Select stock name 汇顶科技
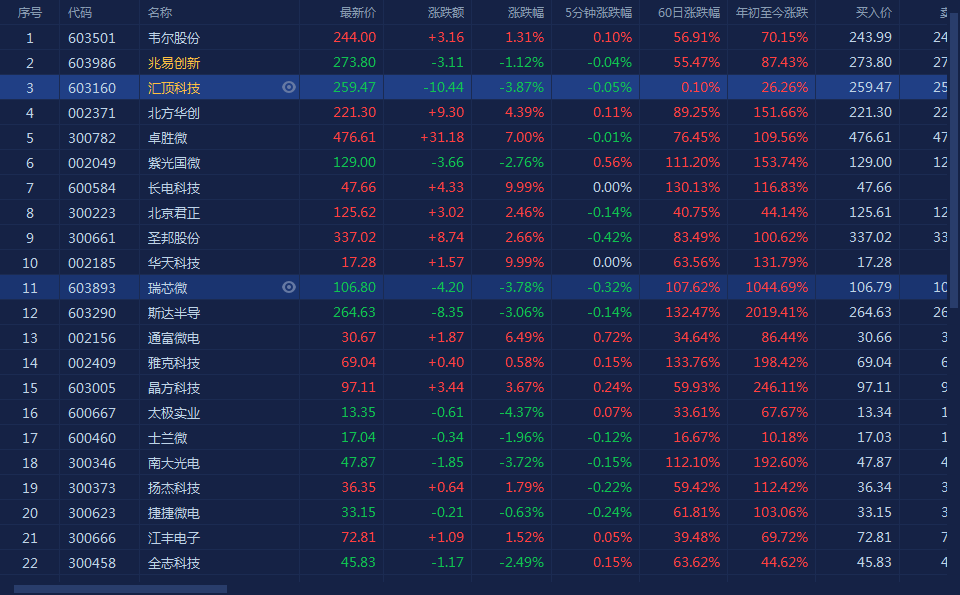The height and width of the screenshot is (595, 960). 174,88
